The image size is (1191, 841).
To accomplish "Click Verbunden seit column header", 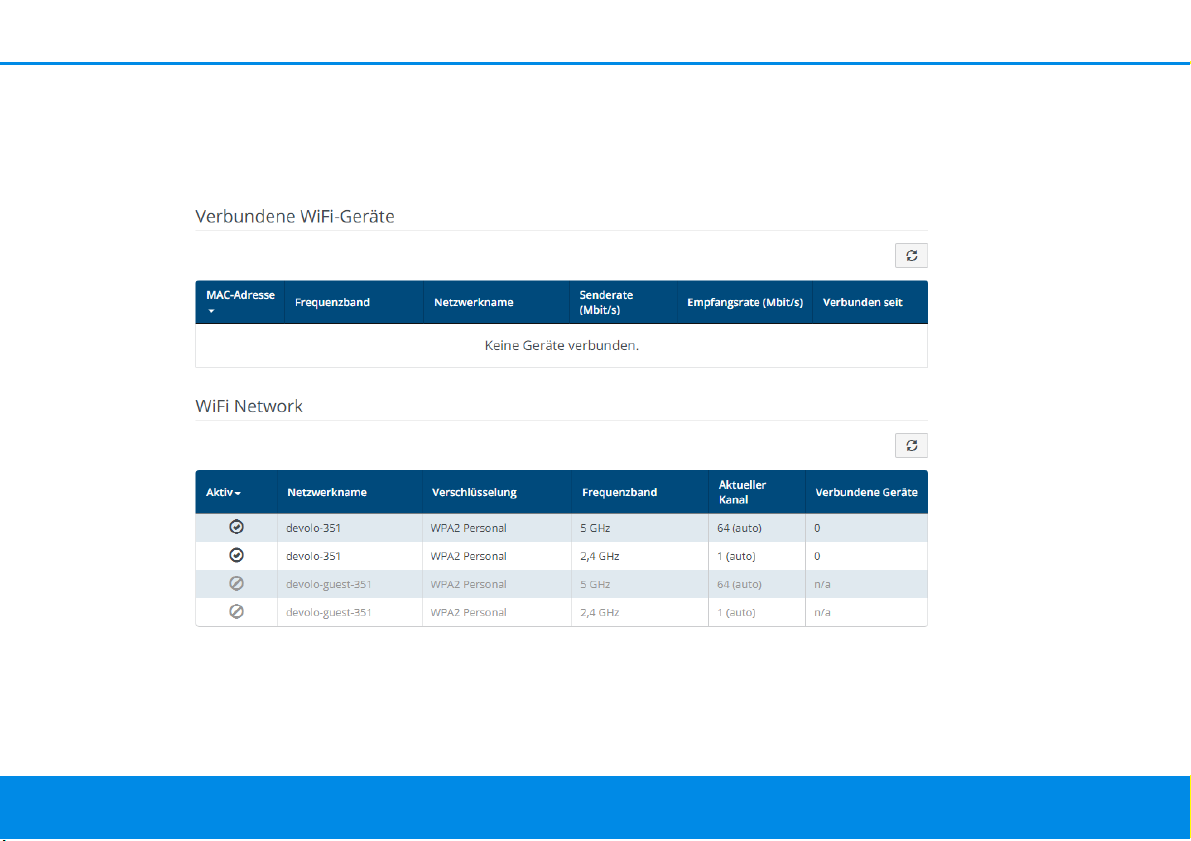I will (862, 302).
